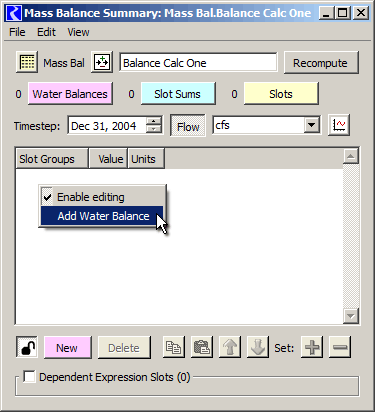Screen dimensions: 375x412
Task: Click the move down arrow icon
Action: pyautogui.click(x=258, y=347)
